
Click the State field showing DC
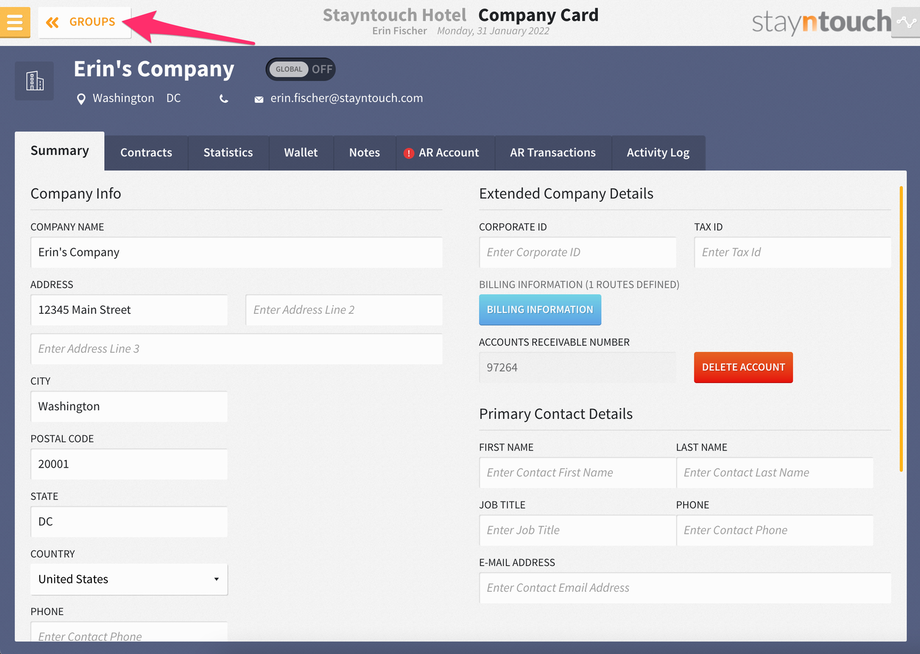[129, 521]
